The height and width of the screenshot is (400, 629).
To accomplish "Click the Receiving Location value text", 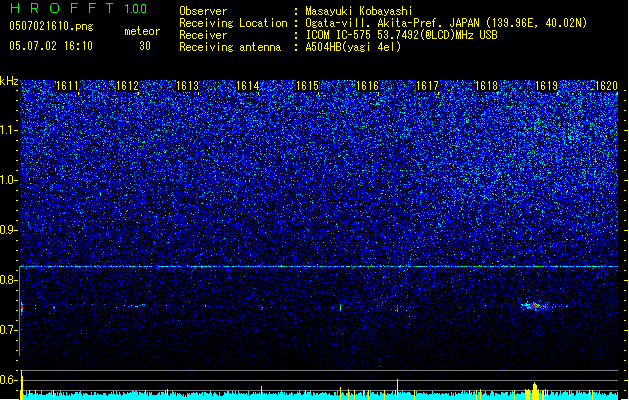I will click(x=446, y=23).
